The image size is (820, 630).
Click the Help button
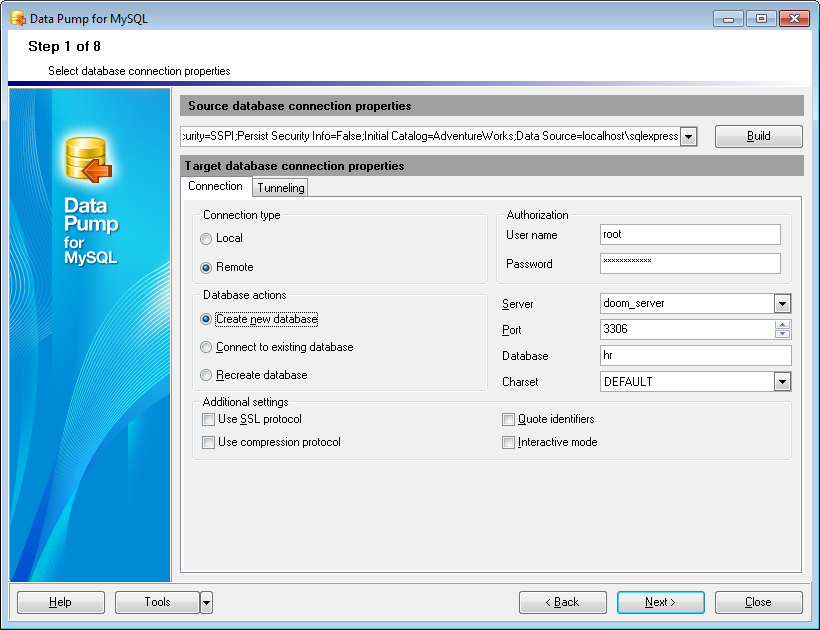coord(61,602)
